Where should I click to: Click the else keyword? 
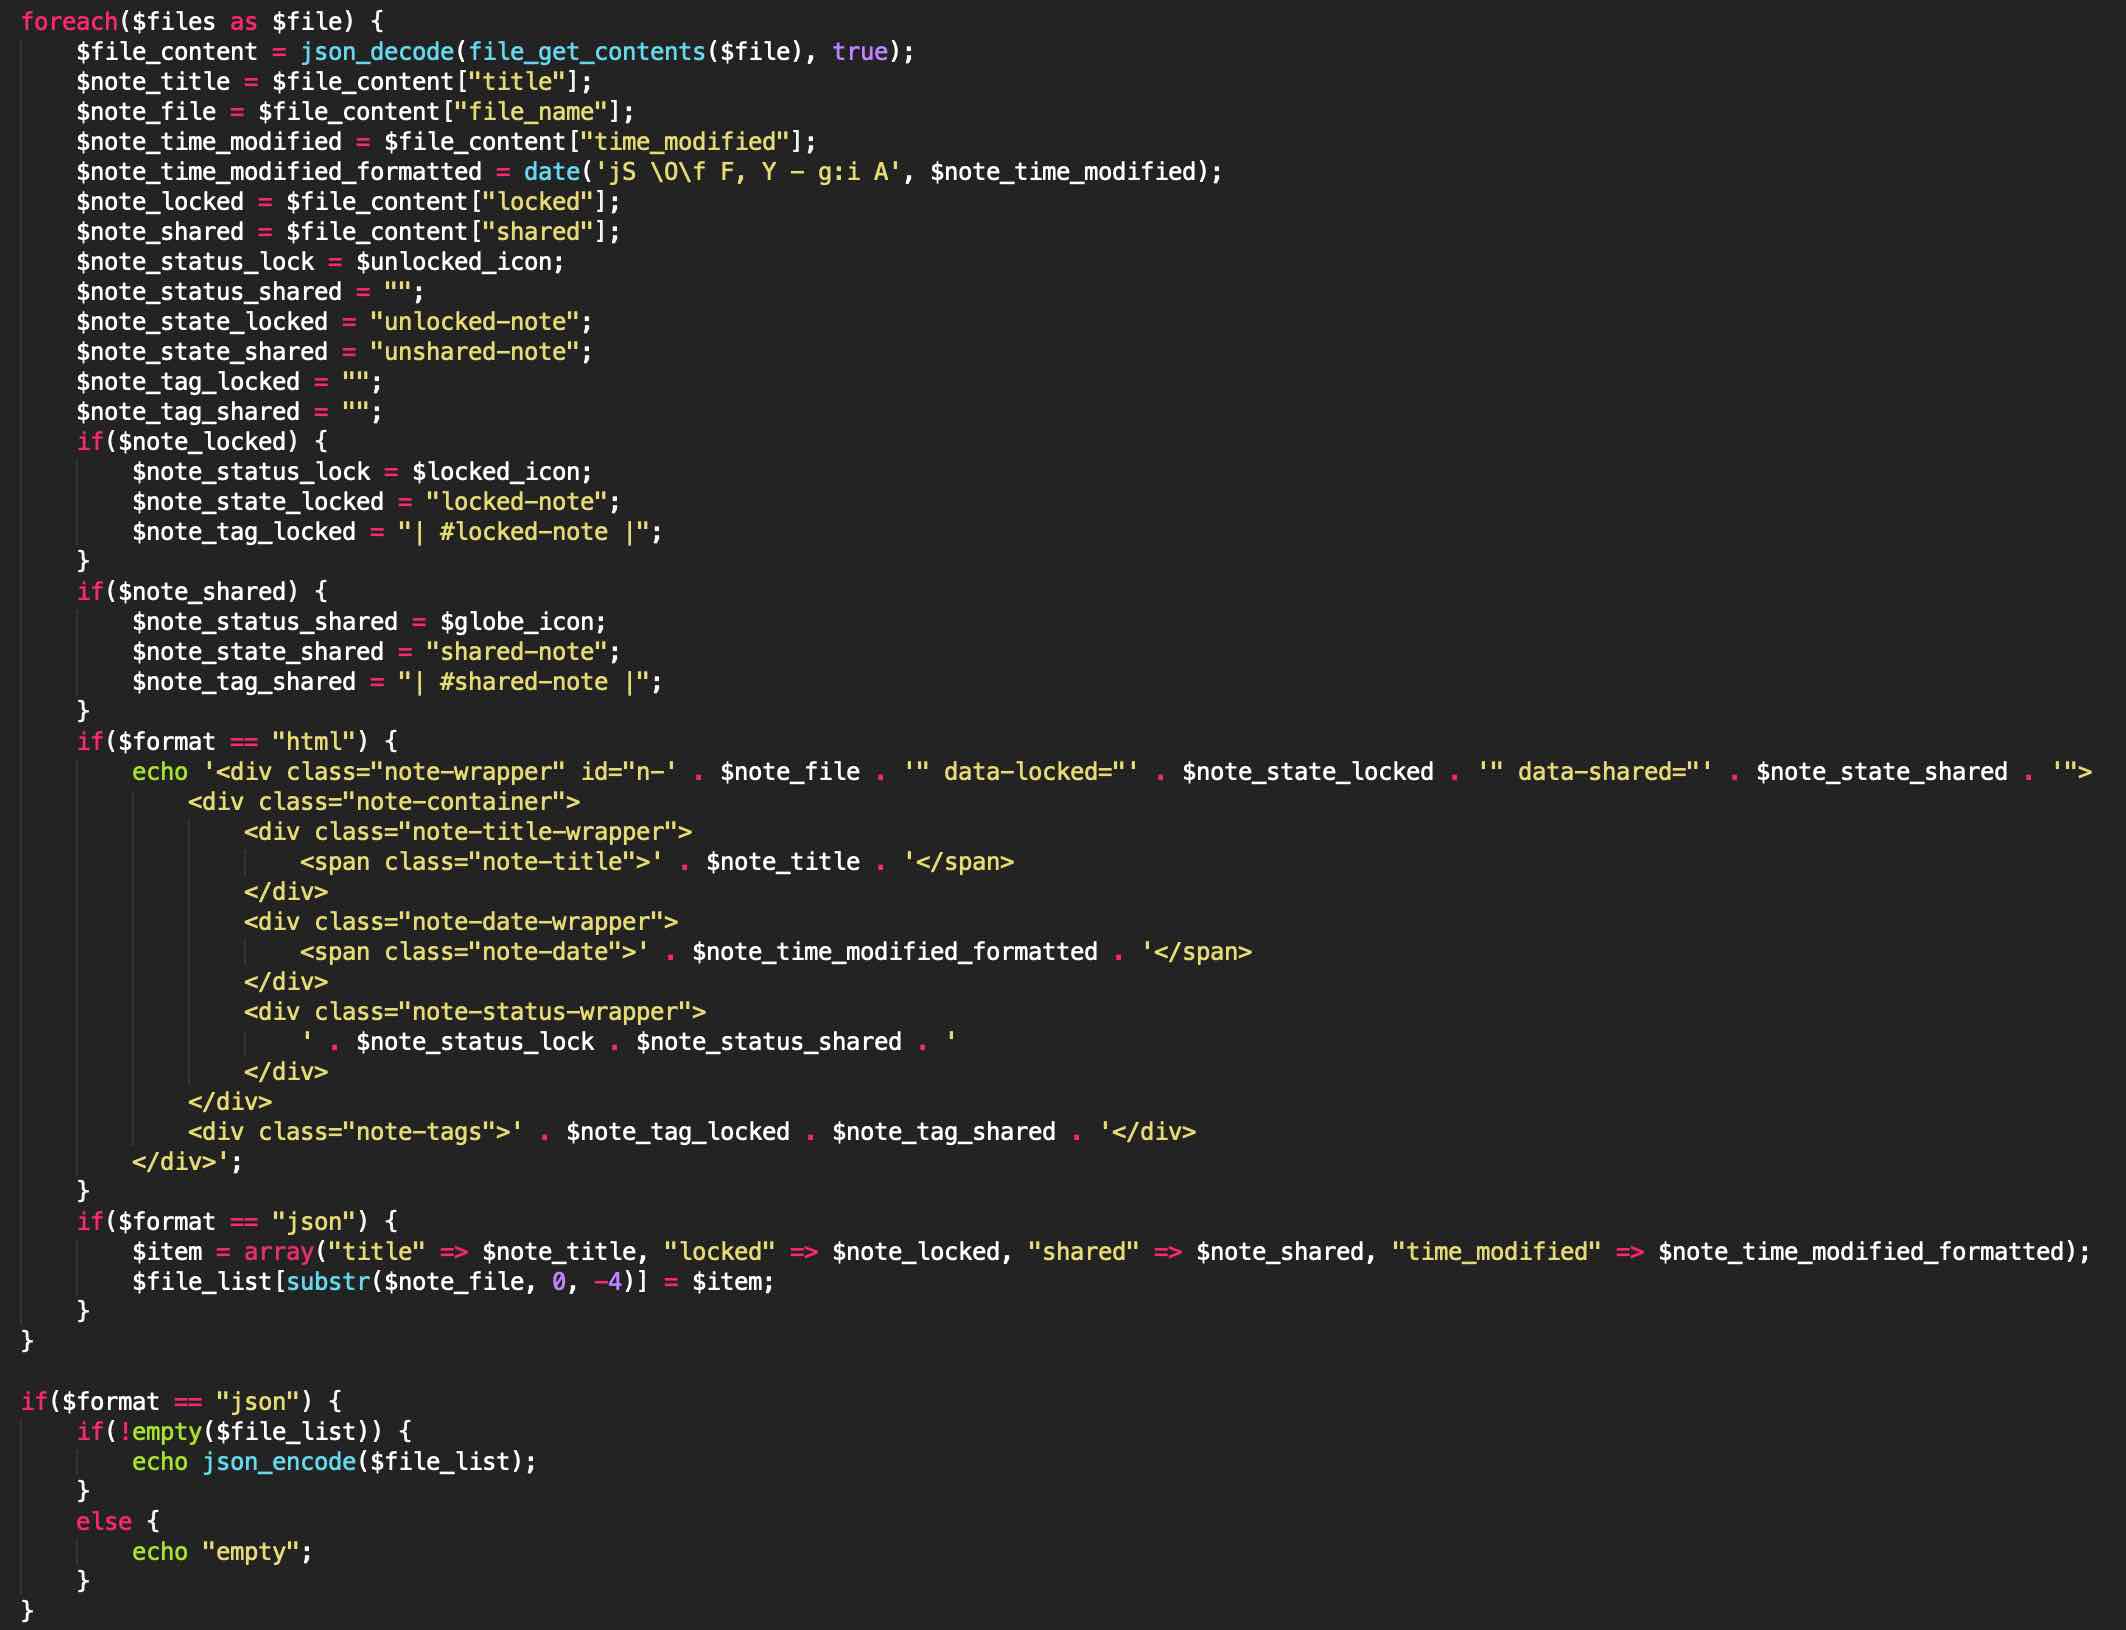click(x=104, y=1521)
